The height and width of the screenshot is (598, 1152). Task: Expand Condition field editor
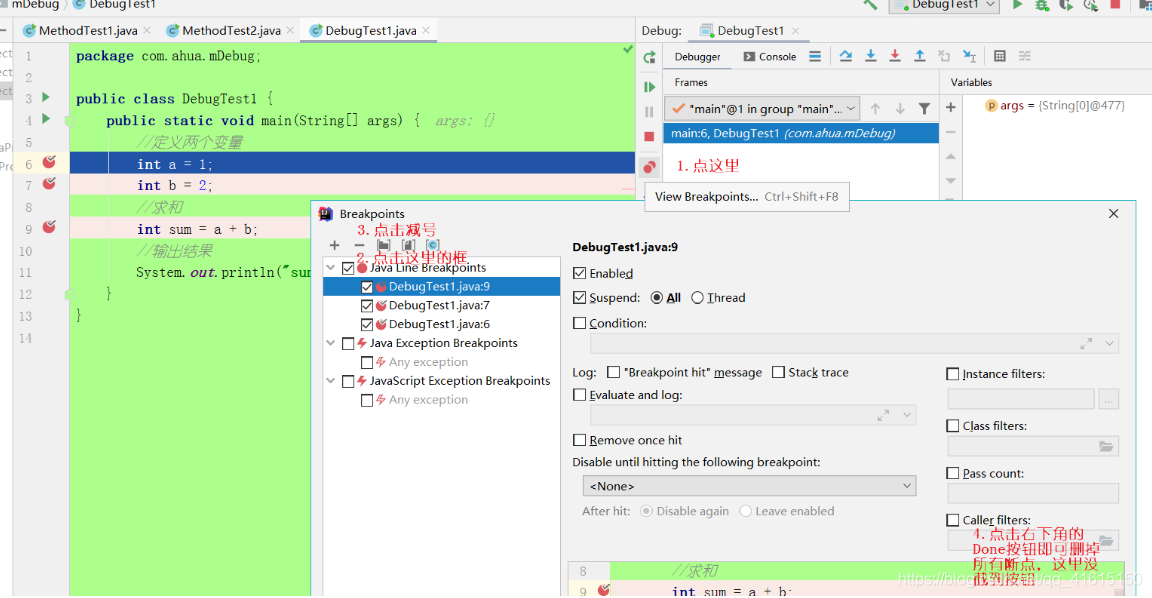pyautogui.click(x=1086, y=344)
